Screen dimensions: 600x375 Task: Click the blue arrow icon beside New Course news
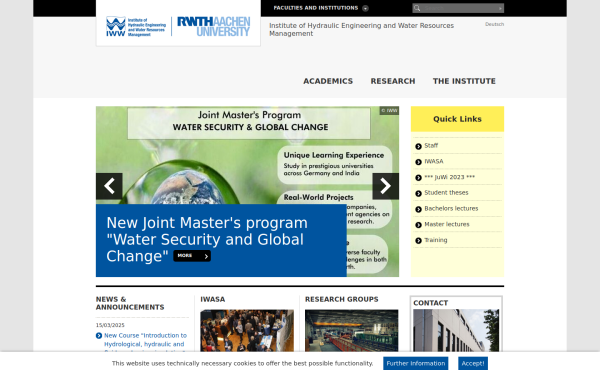click(99, 336)
